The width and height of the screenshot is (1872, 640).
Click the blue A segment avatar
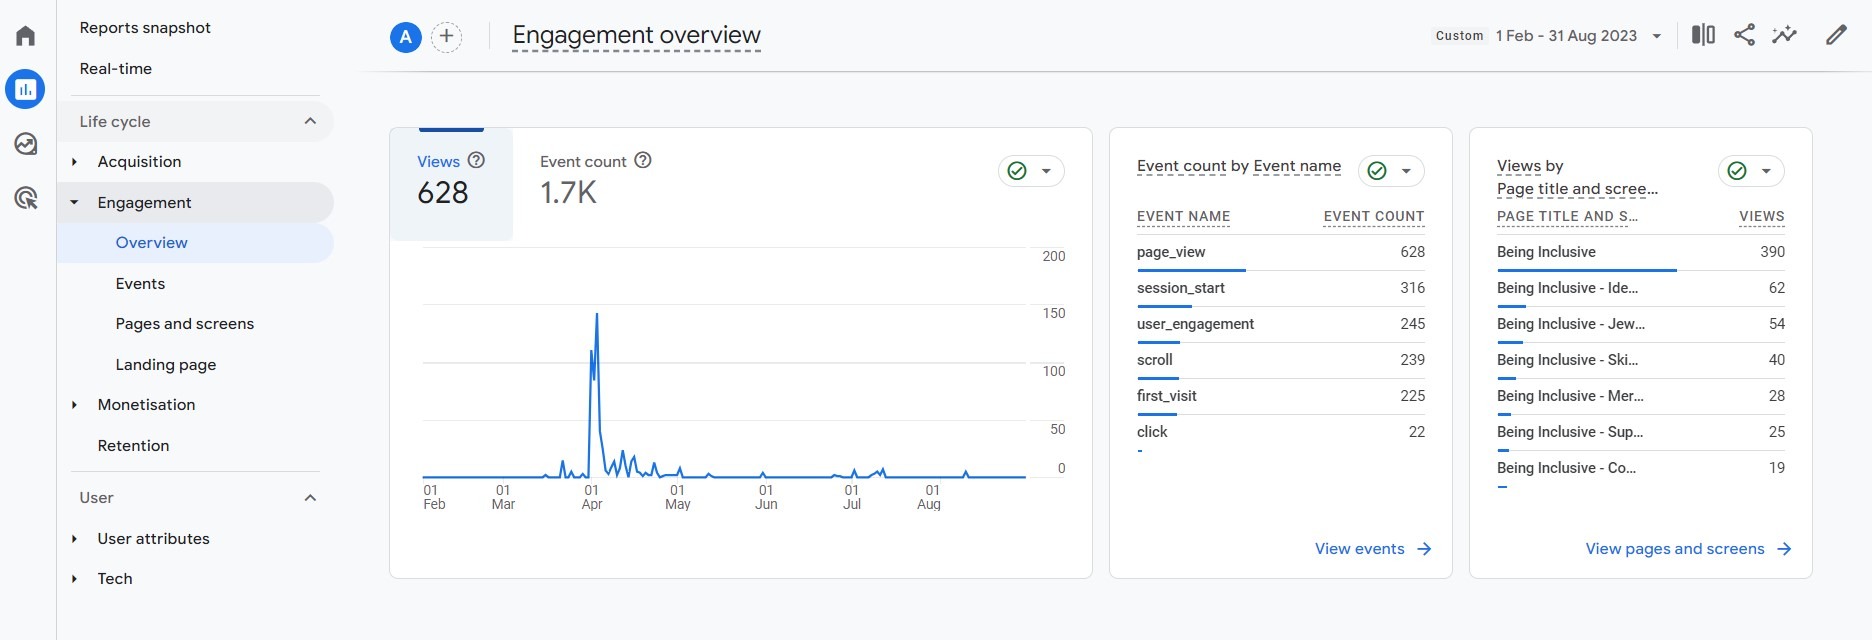pyautogui.click(x=405, y=38)
